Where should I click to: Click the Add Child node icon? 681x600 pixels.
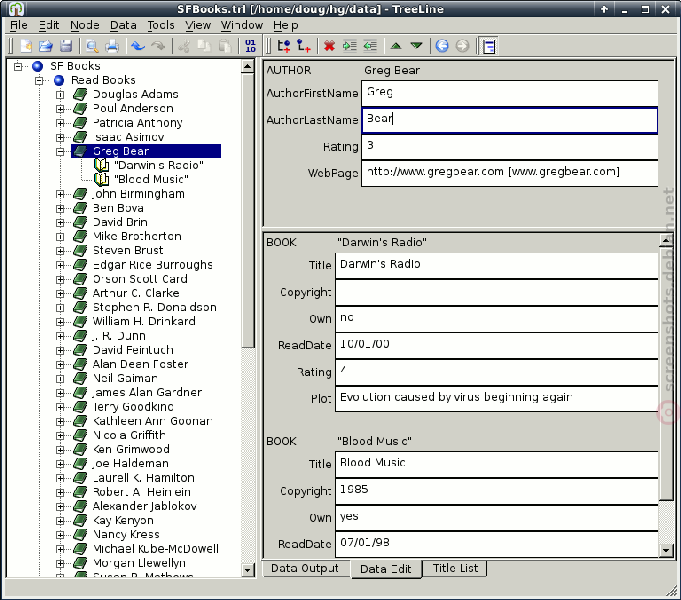point(304,46)
